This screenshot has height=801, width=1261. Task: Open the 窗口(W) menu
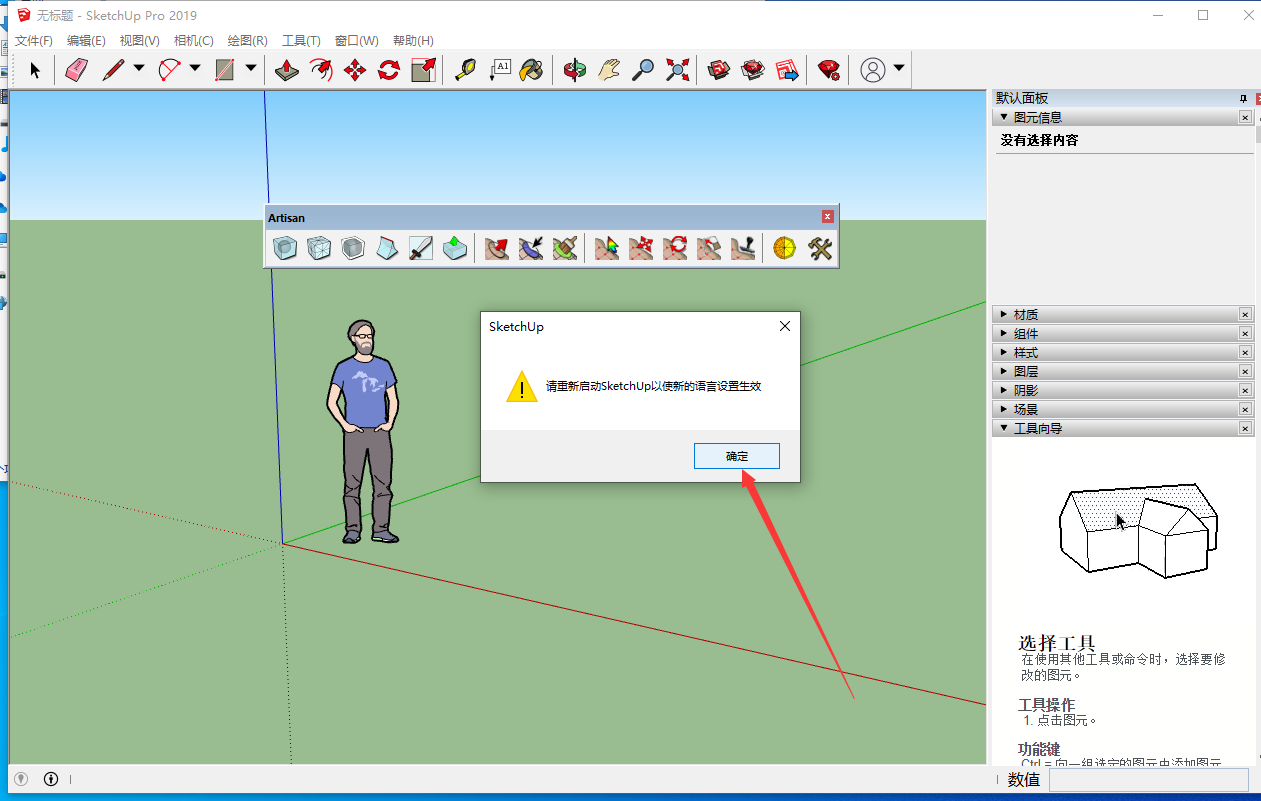click(356, 41)
